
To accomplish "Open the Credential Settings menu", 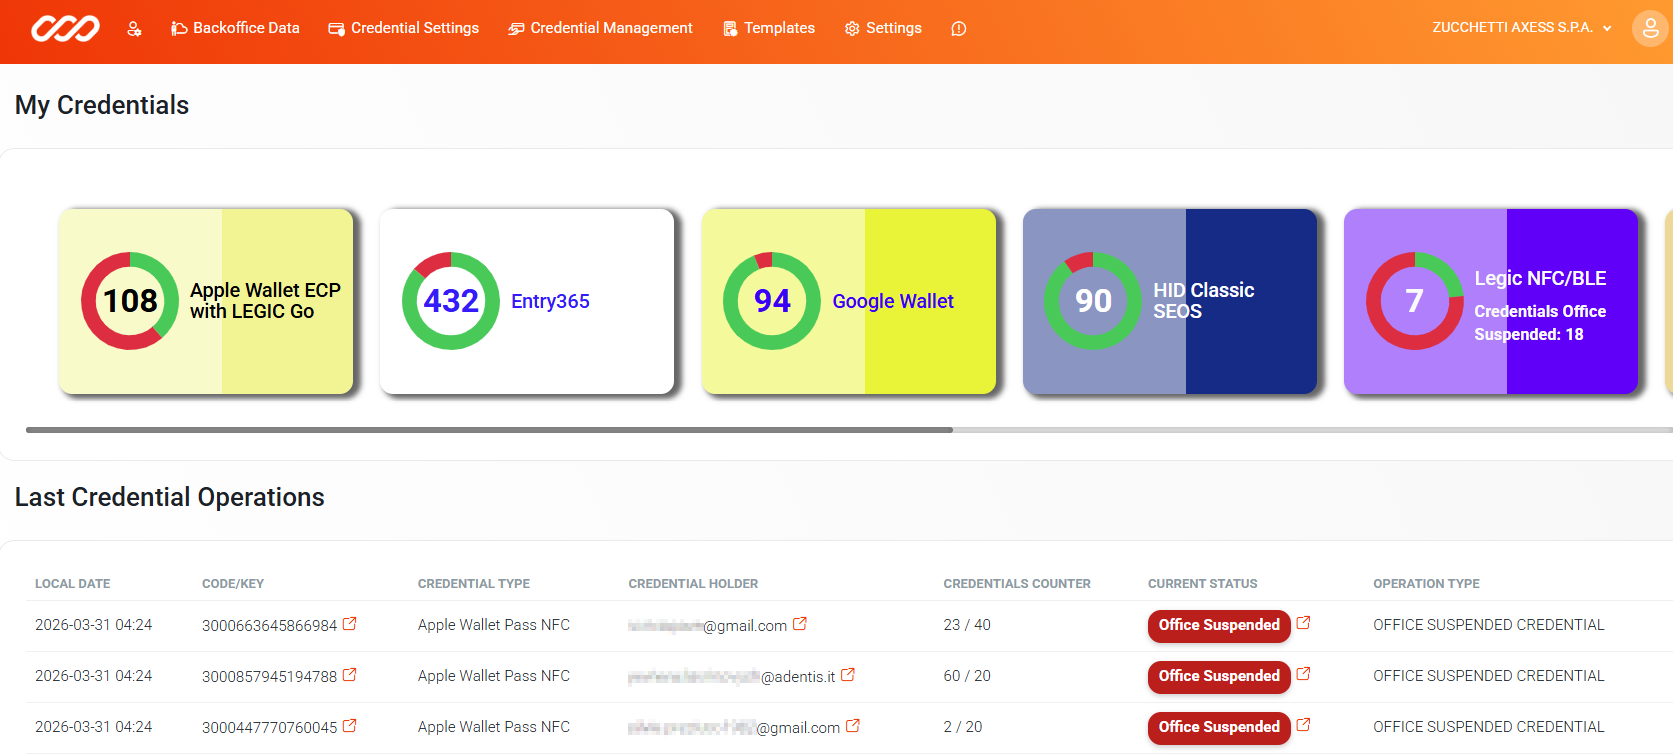I will pos(404,28).
